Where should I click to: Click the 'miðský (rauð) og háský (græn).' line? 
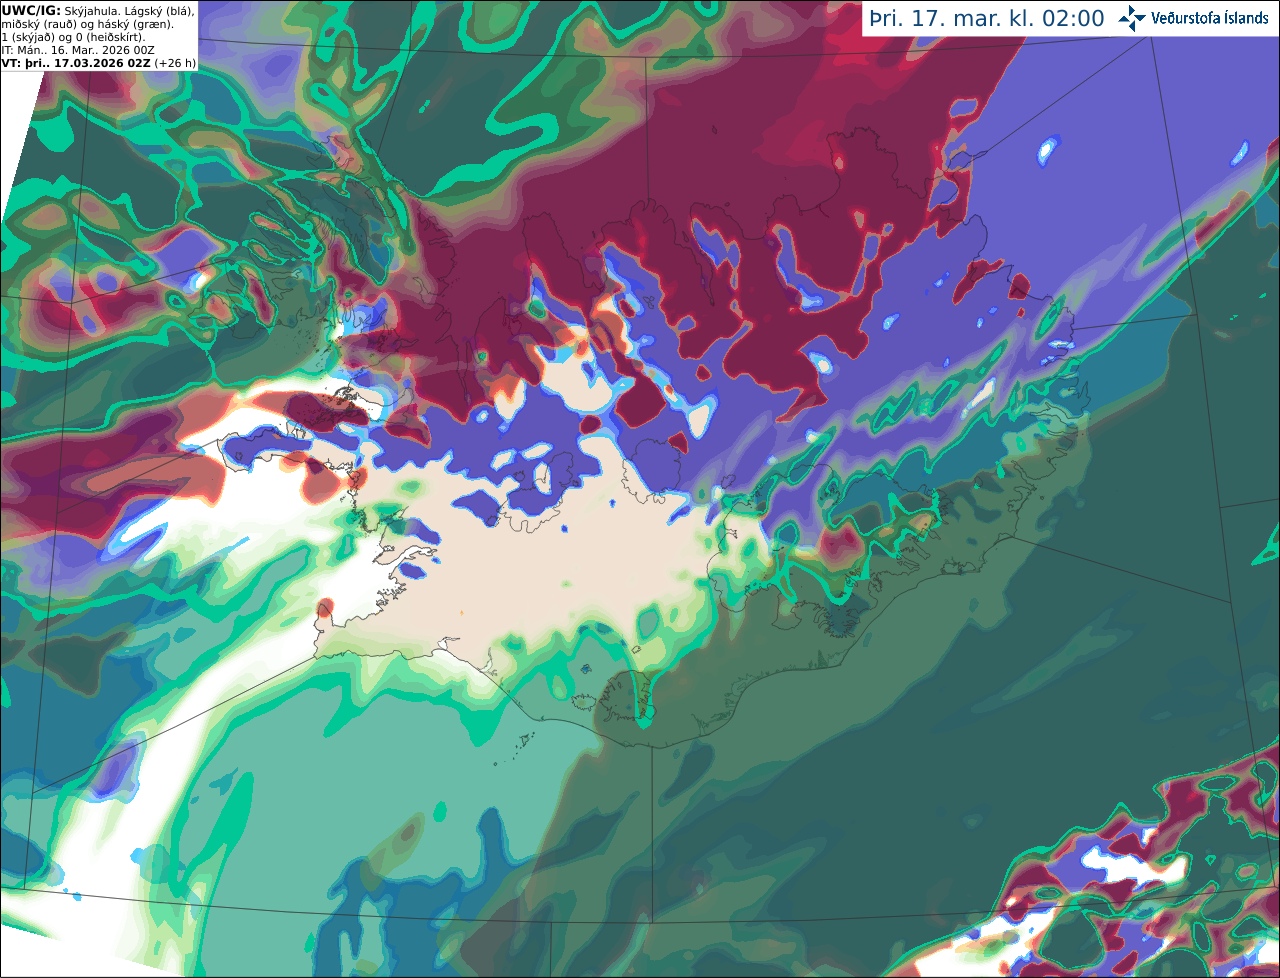[87, 24]
